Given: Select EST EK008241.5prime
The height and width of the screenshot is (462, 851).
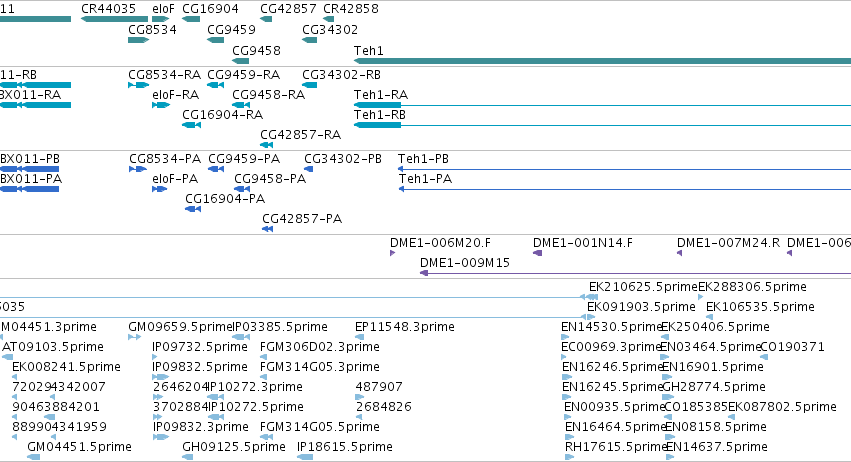Looking at the screenshot, I should click(66, 367).
